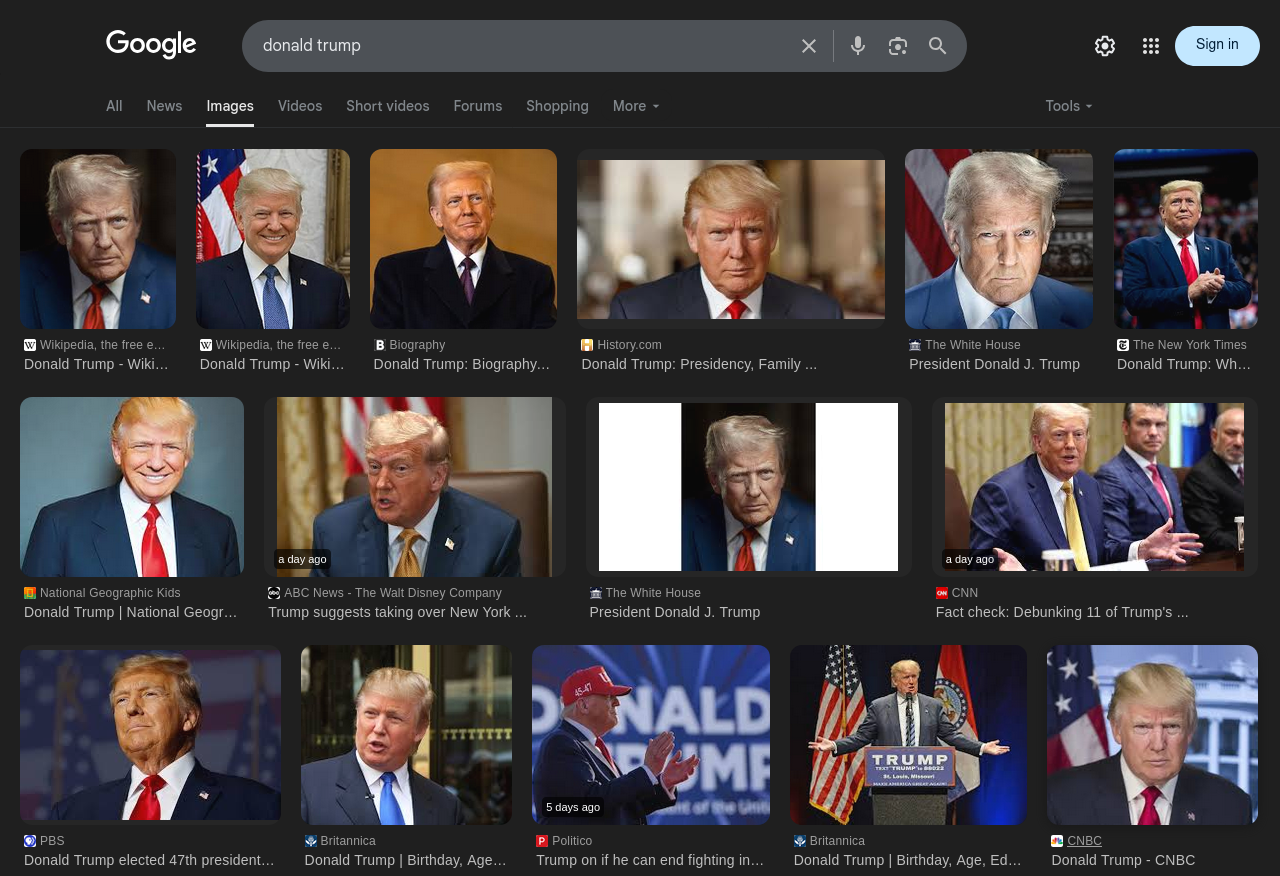Screen dimensions: 1280x876
Task: Click the CNN favicon
Action: (x=942, y=593)
